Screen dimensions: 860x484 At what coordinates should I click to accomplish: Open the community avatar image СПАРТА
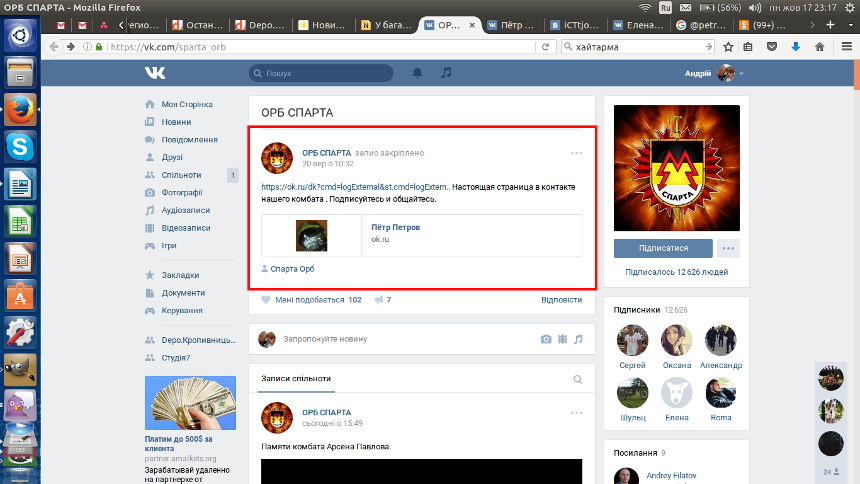(676, 168)
